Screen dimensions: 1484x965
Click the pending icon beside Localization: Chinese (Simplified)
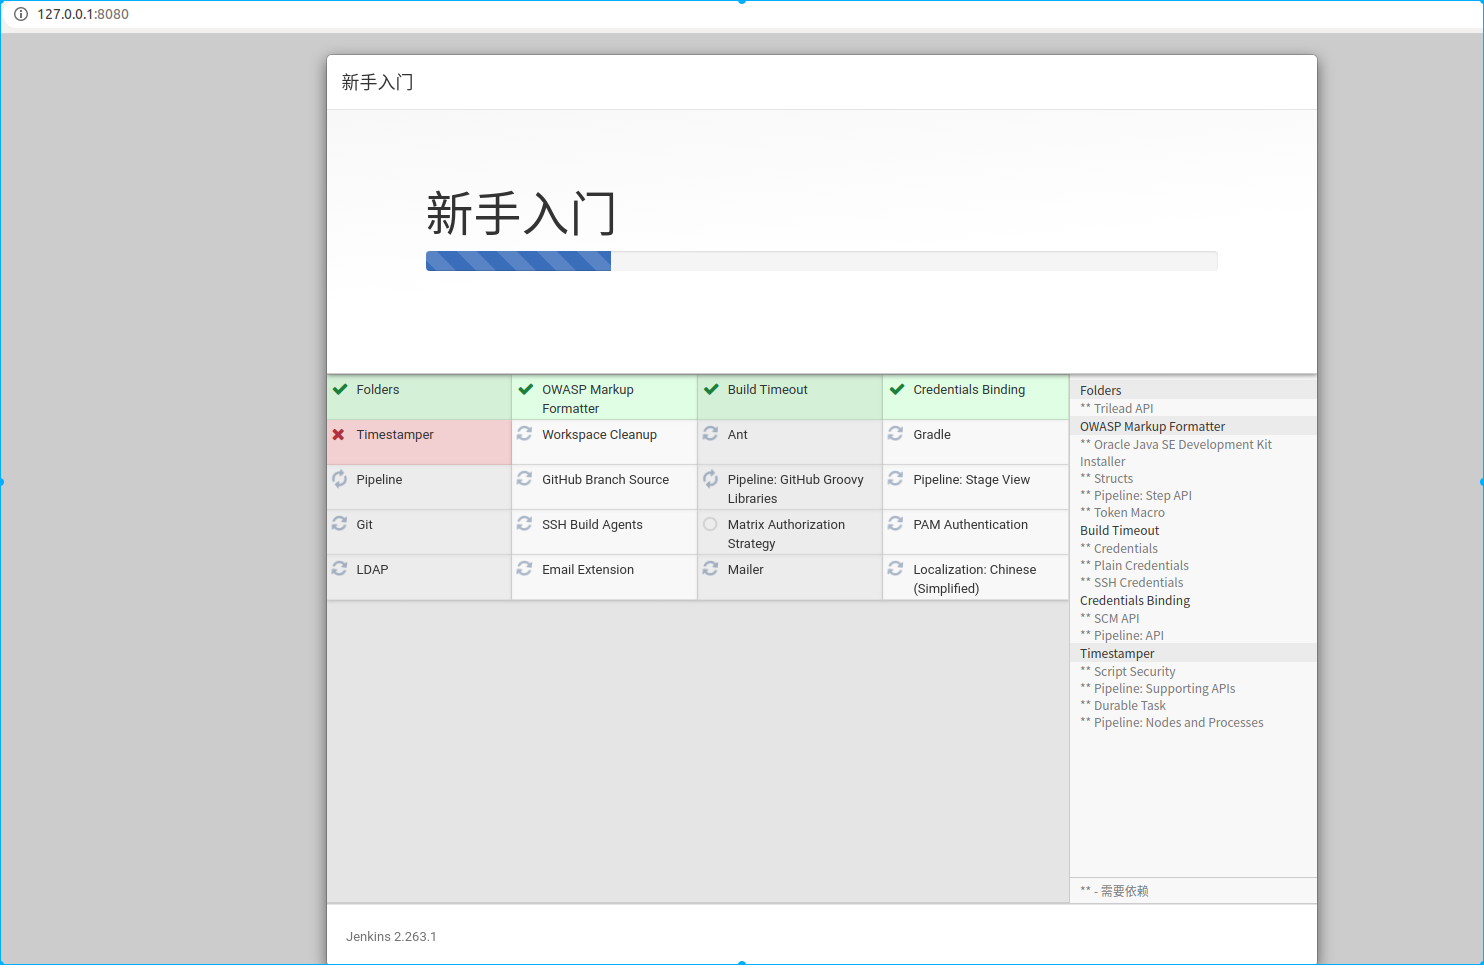896,569
